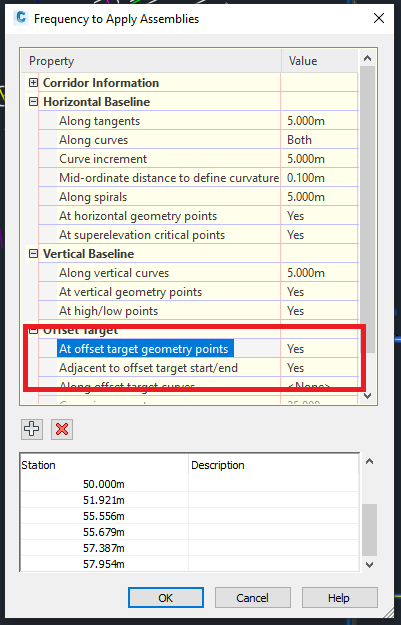Select the 50.000m station row
Screen dimensions: 401x625
[x=190, y=484]
